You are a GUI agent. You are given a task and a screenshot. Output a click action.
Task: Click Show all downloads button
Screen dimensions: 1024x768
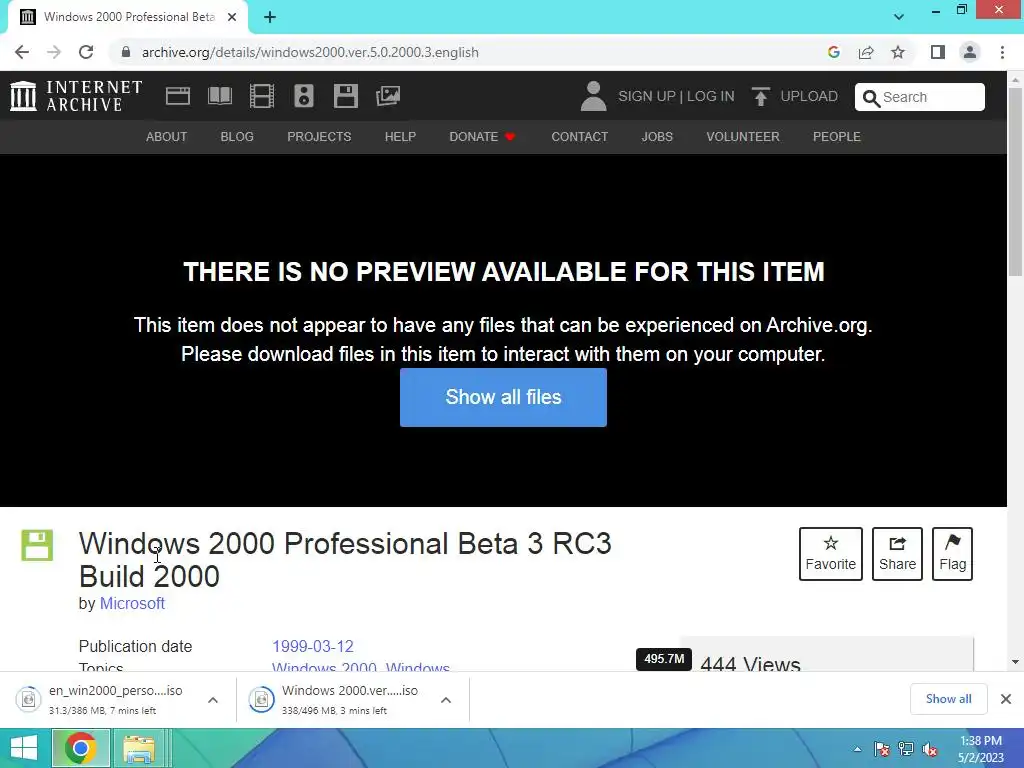pos(948,699)
